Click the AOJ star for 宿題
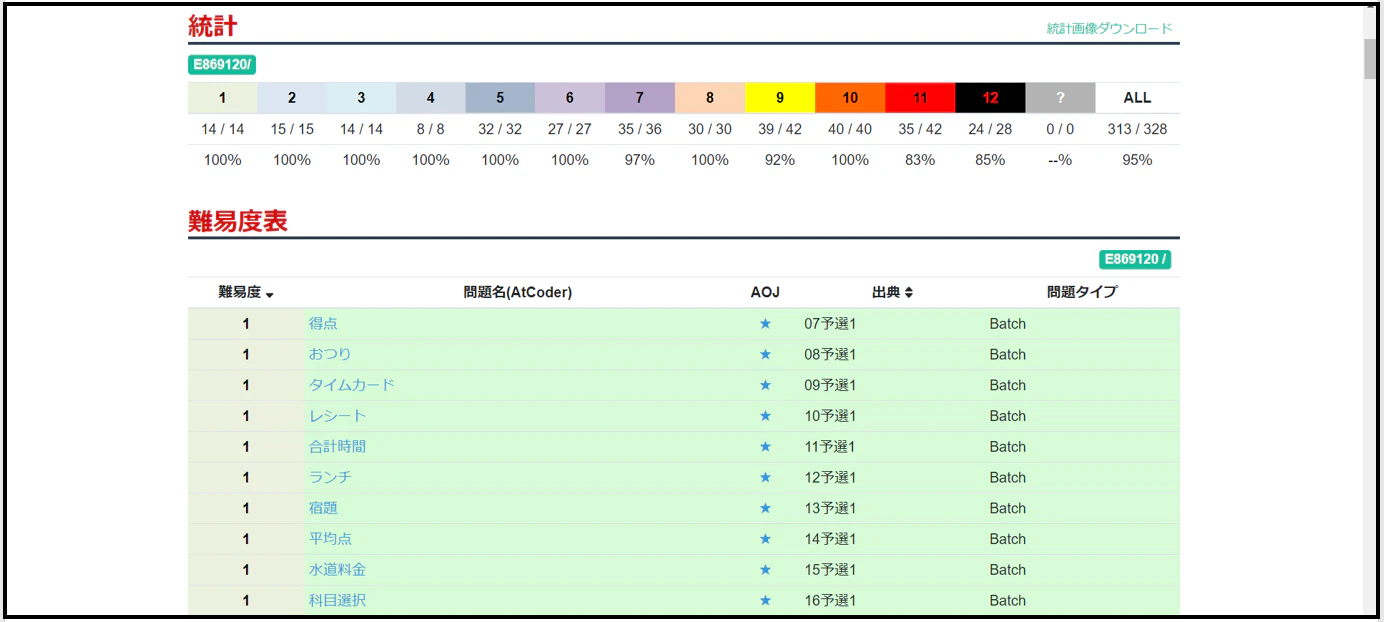Viewport: 1384px width, 622px height. 765,508
